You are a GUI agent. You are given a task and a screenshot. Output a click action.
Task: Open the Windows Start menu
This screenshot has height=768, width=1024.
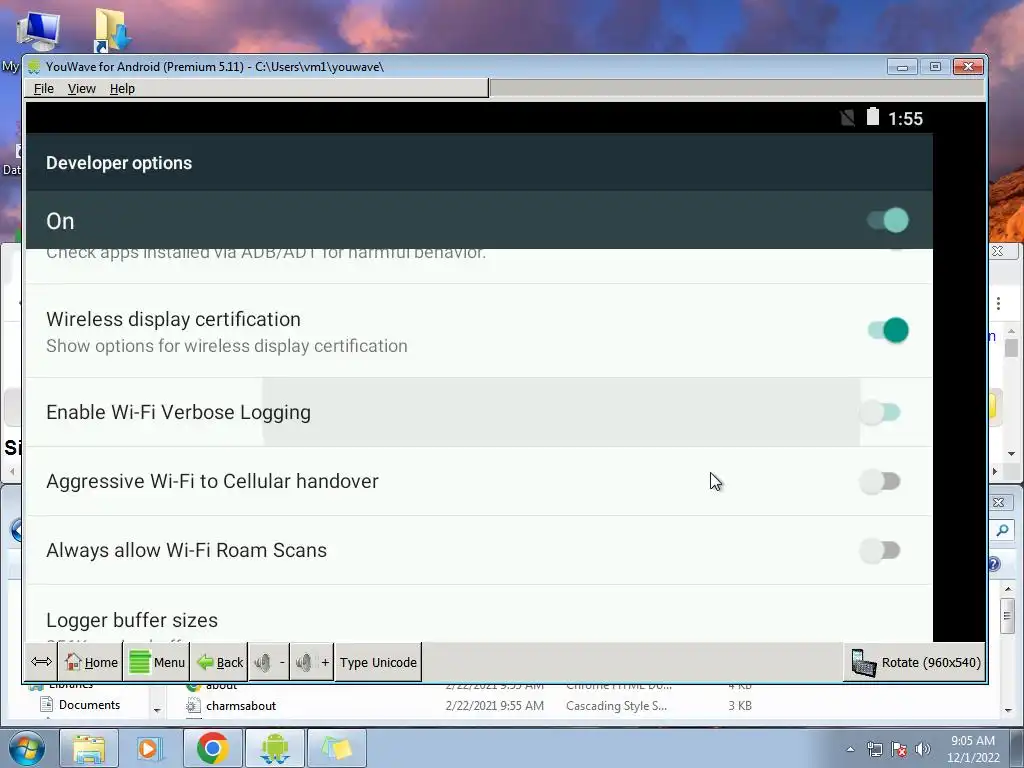[27, 748]
